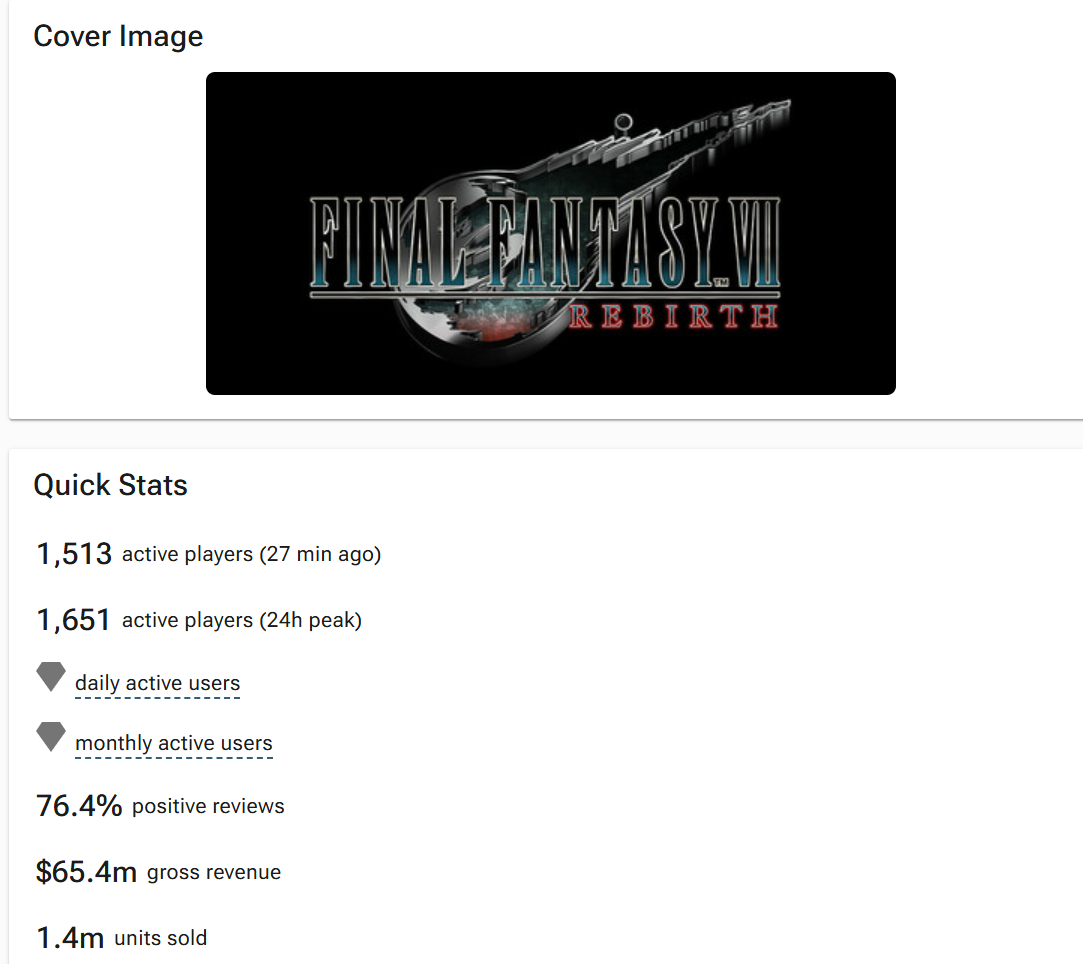Select the 1.4m units sold value

click(70, 938)
